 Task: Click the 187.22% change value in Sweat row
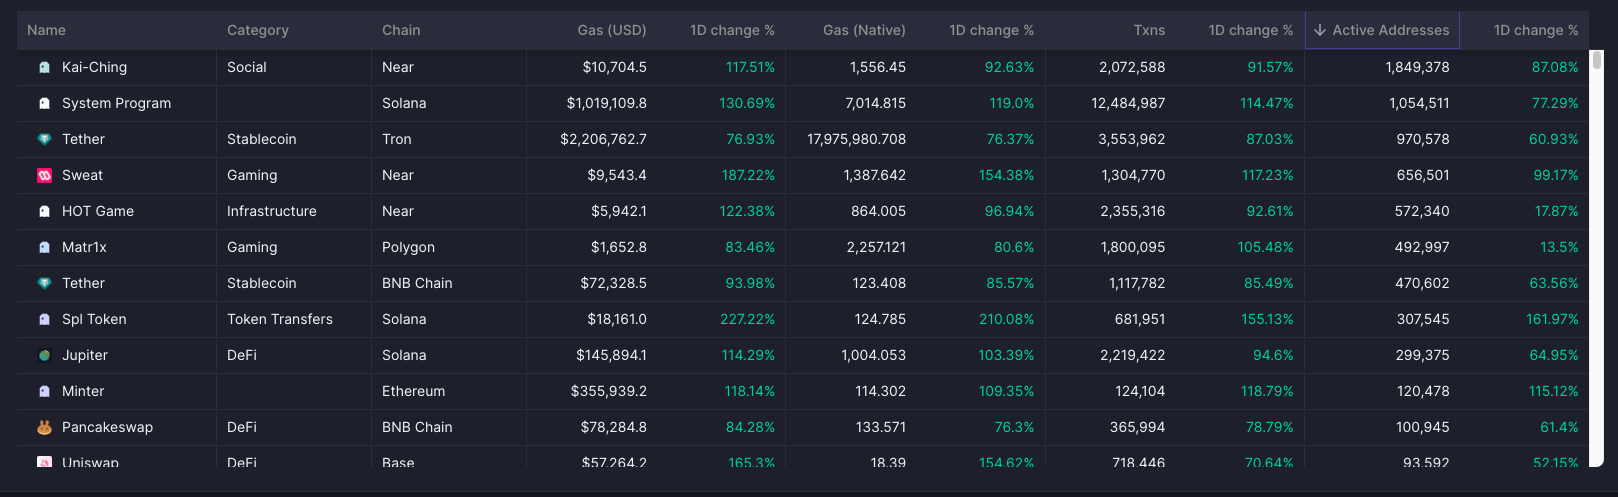[x=748, y=175]
